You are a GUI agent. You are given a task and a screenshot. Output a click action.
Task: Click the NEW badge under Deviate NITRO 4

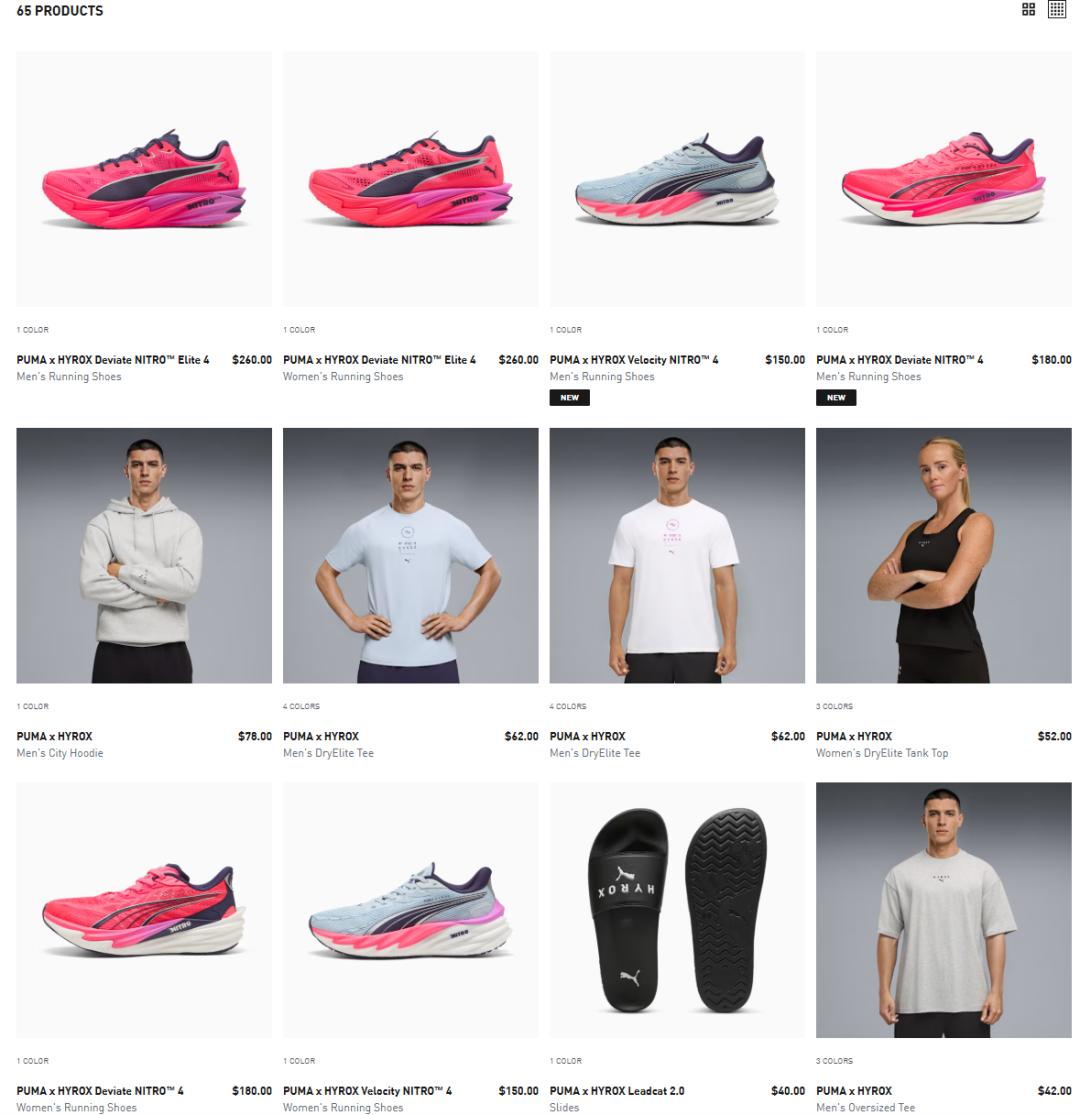pos(836,398)
